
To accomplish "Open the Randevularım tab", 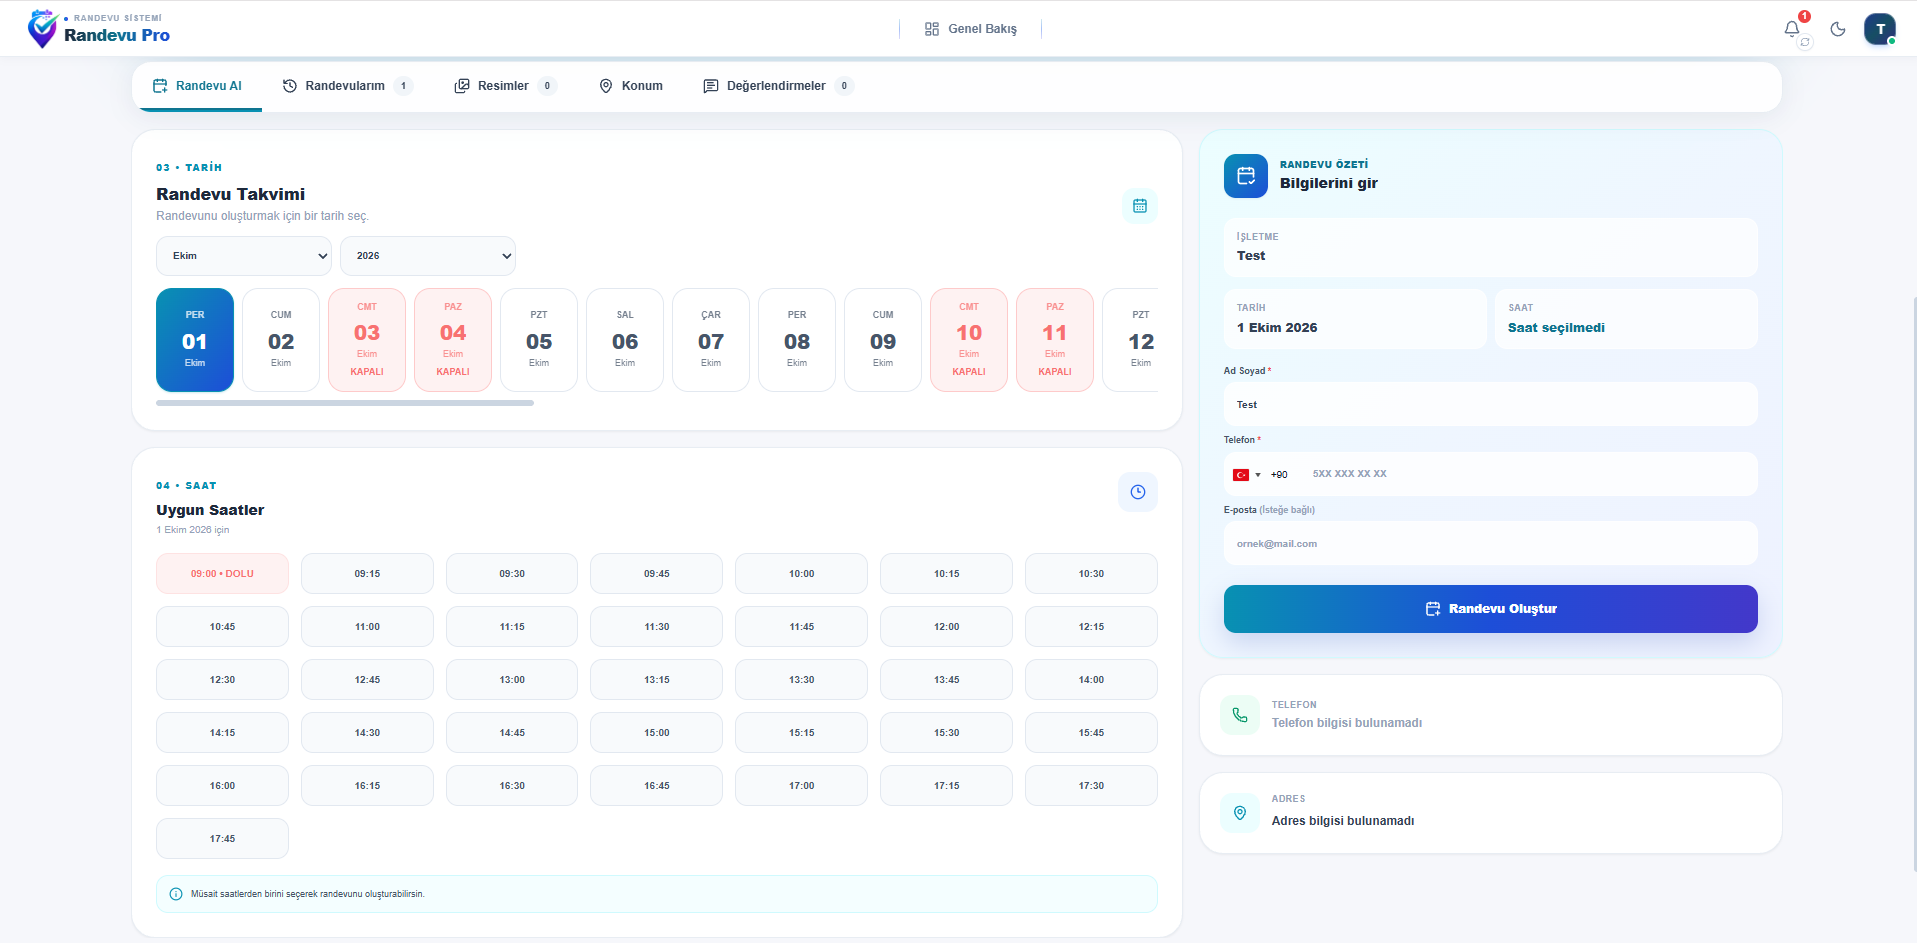I will (347, 86).
